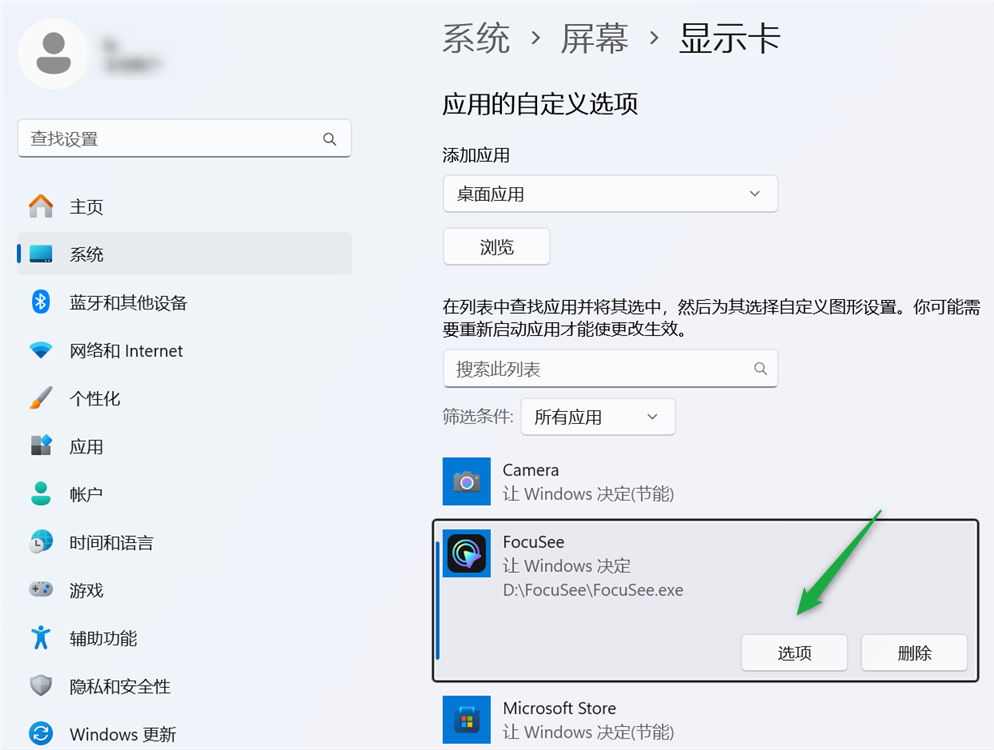The width and height of the screenshot is (994, 750).
Task: Open the 桌面应用 dropdown
Action: [610, 194]
